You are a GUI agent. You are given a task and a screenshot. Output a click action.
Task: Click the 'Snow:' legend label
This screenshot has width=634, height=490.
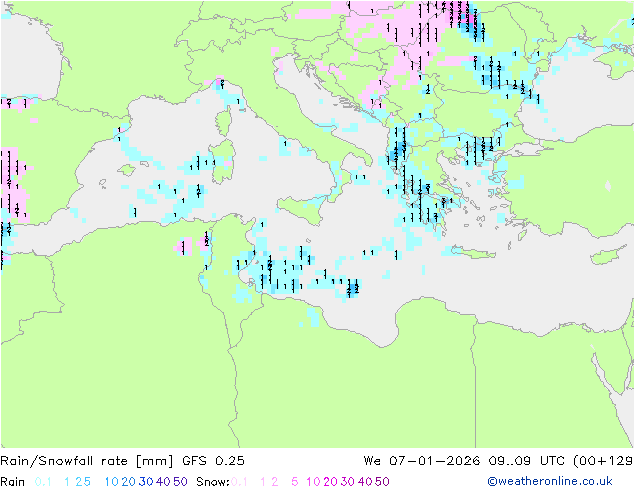pos(213,482)
